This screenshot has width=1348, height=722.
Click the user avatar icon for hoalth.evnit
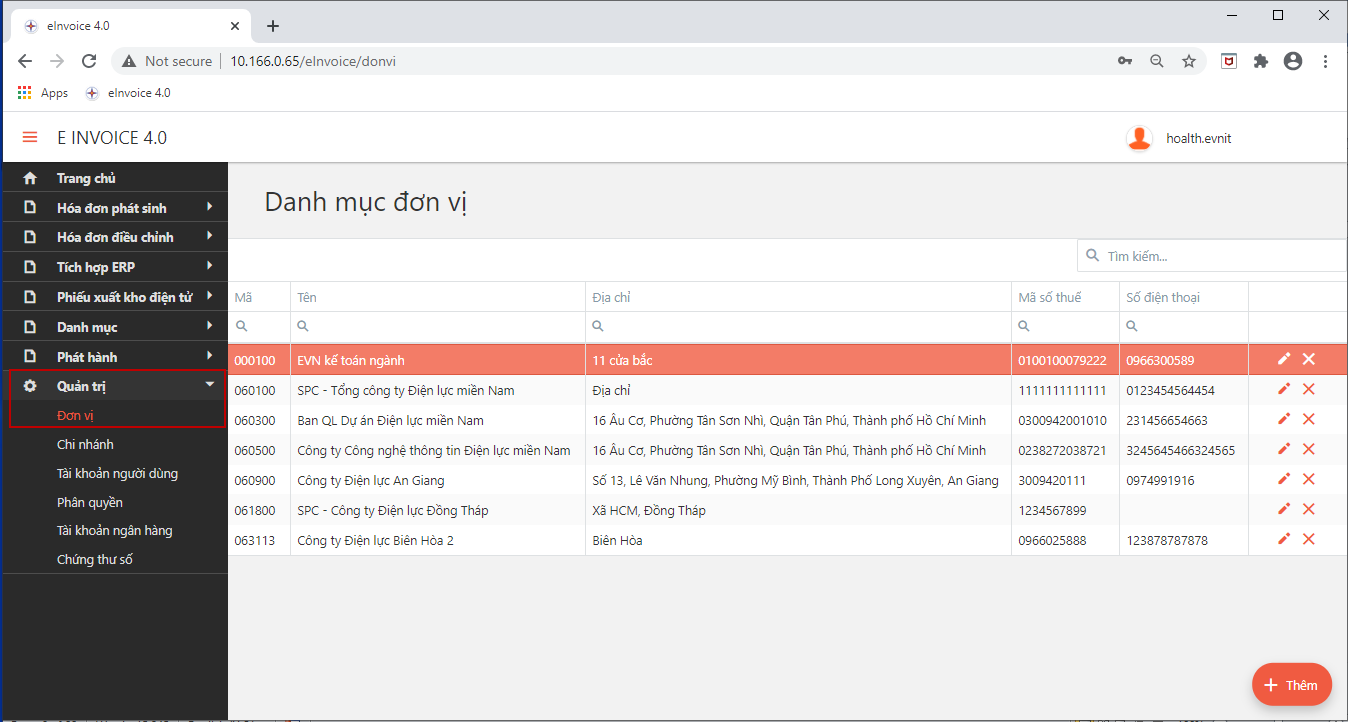[1139, 138]
